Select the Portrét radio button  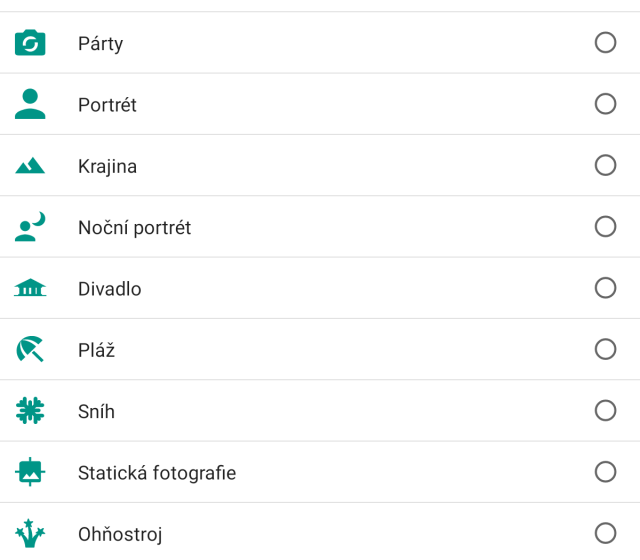pos(605,104)
